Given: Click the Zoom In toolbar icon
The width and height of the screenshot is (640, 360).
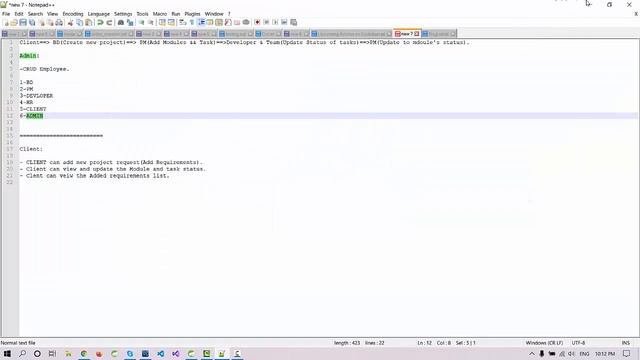Looking at the screenshot, I should coord(141,22).
